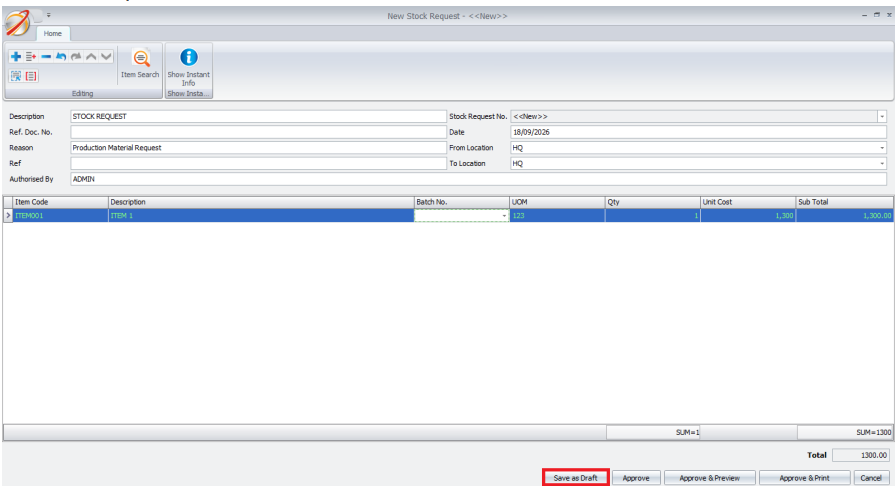This screenshot has height=489, width=896.
Task: Click the red bracket range icon
Action: click(x=31, y=76)
